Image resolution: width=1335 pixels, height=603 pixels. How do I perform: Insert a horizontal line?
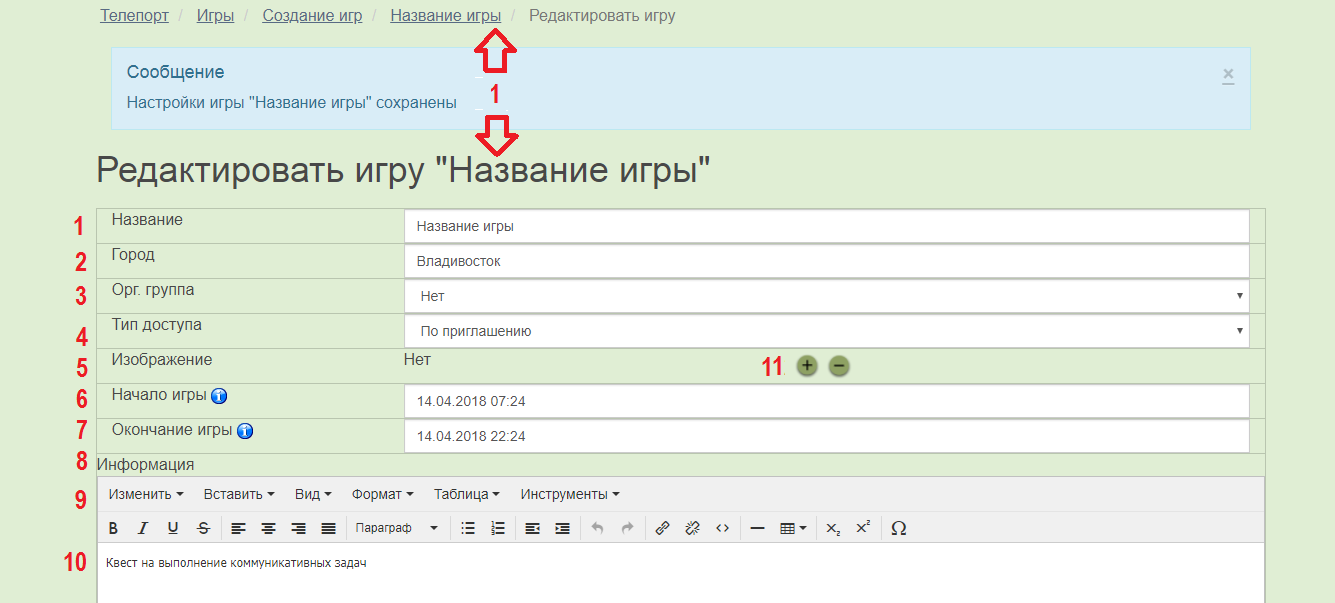click(x=757, y=528)
